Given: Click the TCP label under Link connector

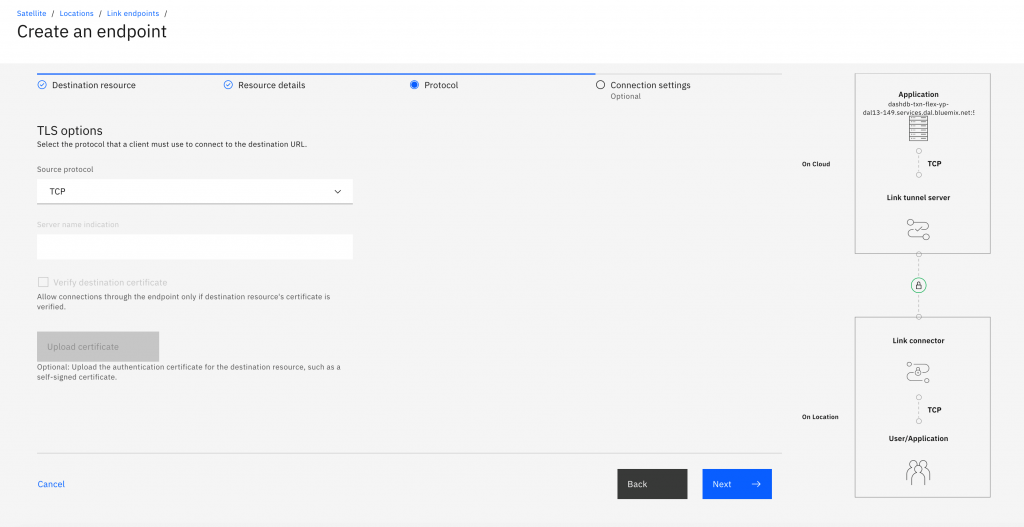Looking at the screenshot, I should pos(935,410).
